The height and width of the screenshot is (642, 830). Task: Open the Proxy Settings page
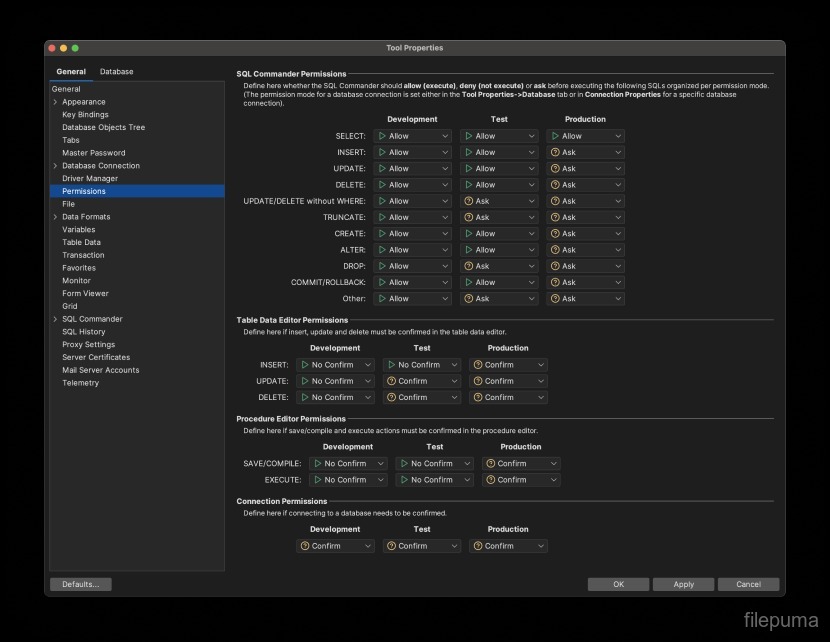(87, 344)
